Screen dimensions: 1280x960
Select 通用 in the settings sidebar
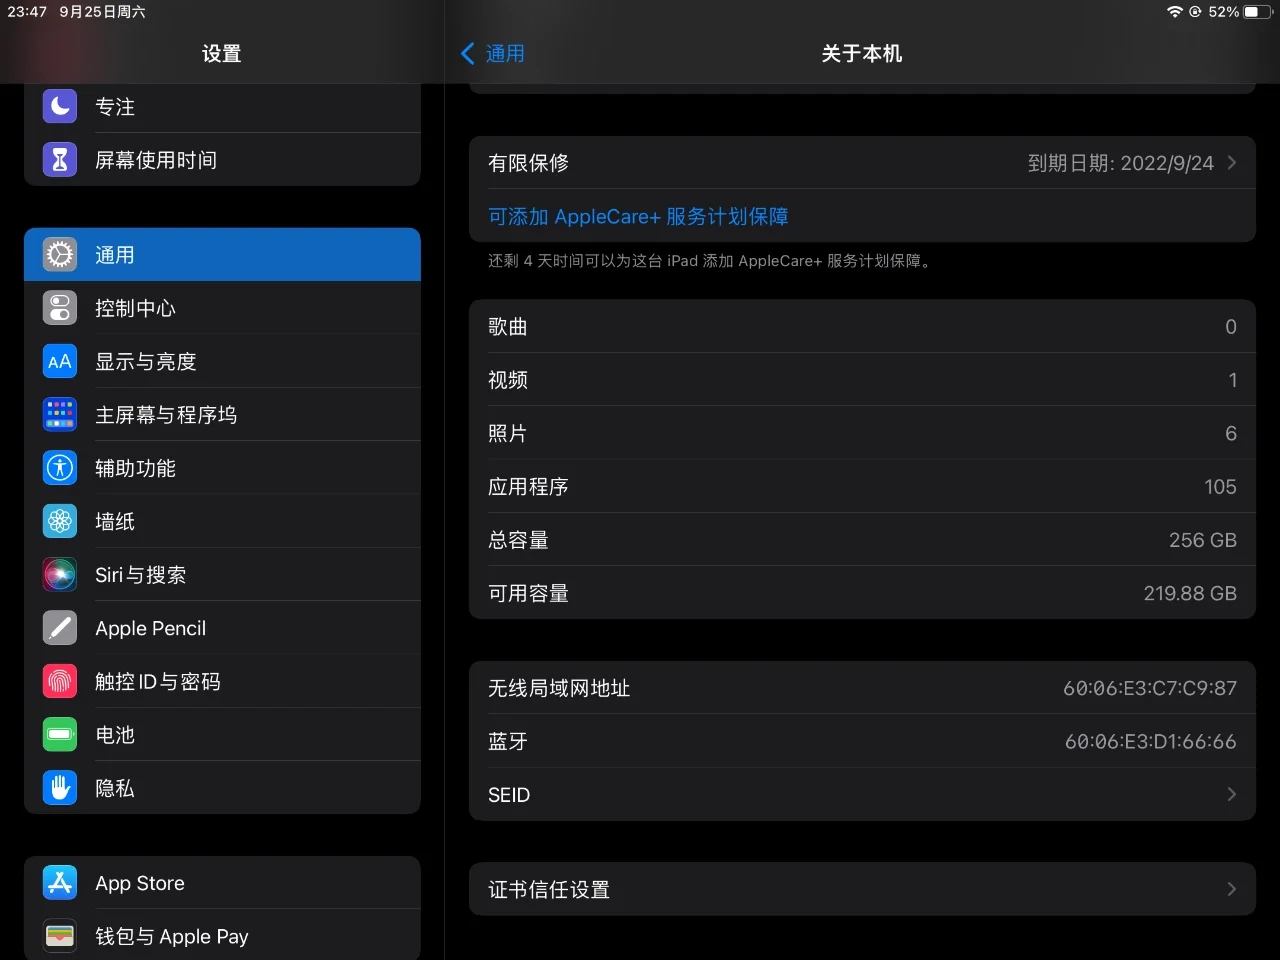point(222,255)
